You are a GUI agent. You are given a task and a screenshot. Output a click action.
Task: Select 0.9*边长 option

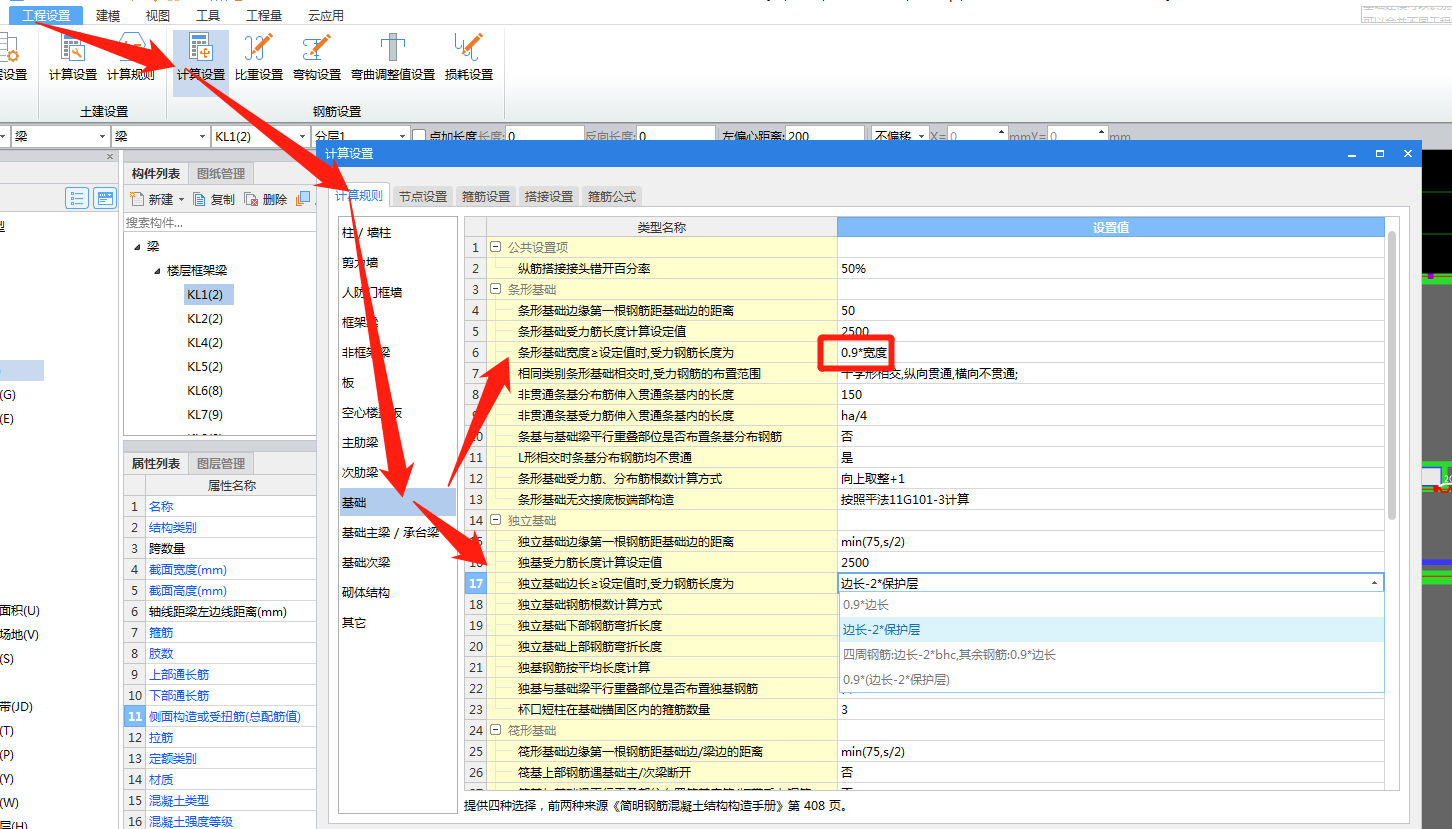coord(1111,605)
